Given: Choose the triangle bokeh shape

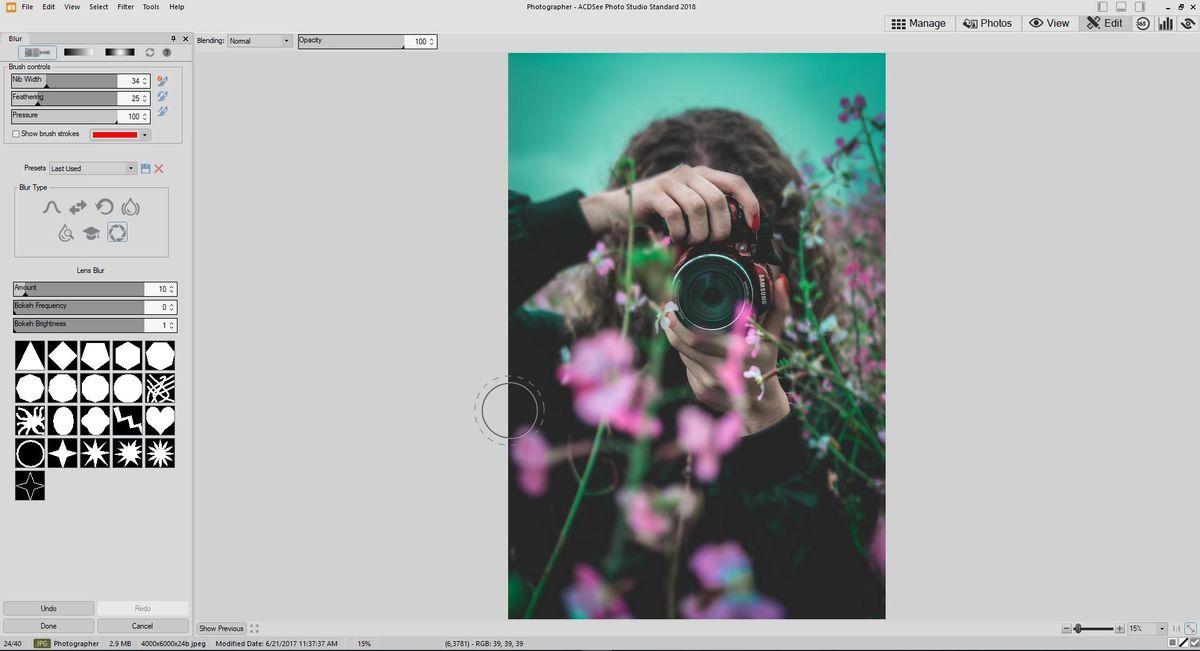Looking at the screenshot, I should pyautogui.click(x=30, y=356).
